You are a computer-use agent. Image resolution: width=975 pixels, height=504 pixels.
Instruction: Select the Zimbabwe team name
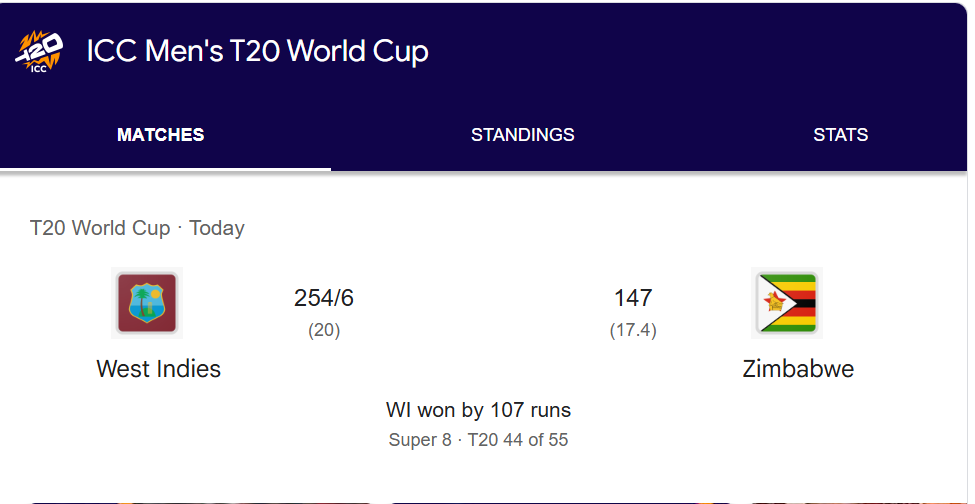pyautogui.click(x=798, y=369)
